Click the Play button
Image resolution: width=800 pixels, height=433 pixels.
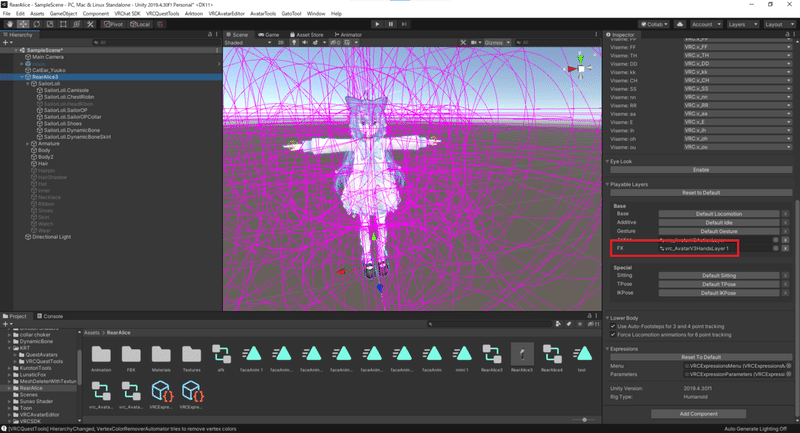377,24
